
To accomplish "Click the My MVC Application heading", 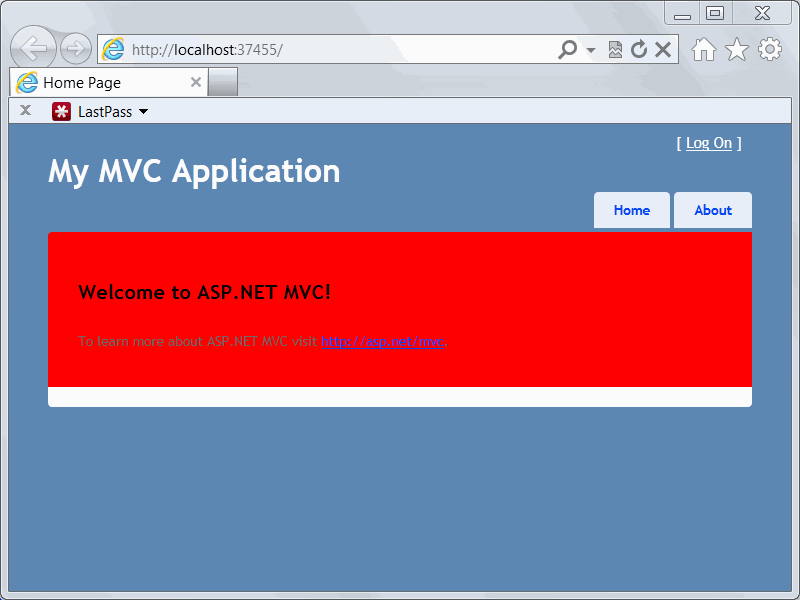I will click(x=194, y=172).
